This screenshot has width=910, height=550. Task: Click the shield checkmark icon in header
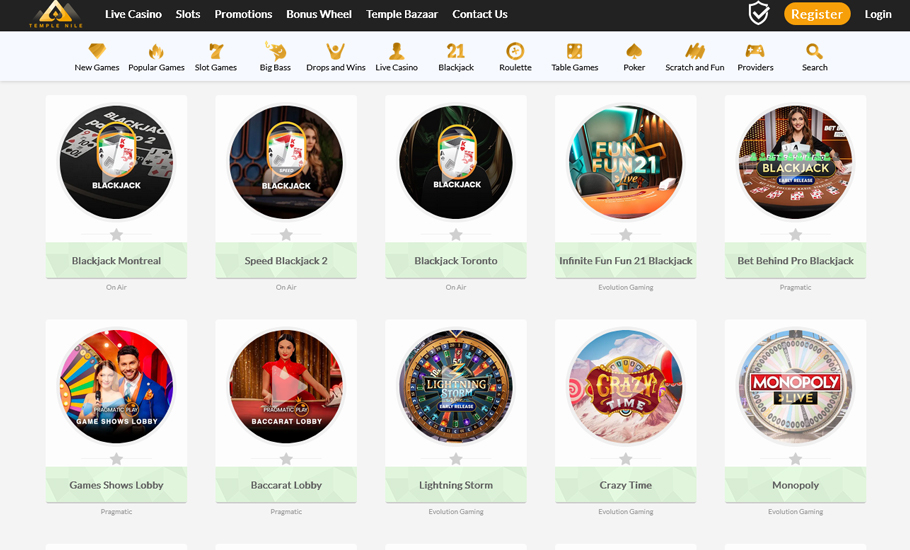(759, 13)
